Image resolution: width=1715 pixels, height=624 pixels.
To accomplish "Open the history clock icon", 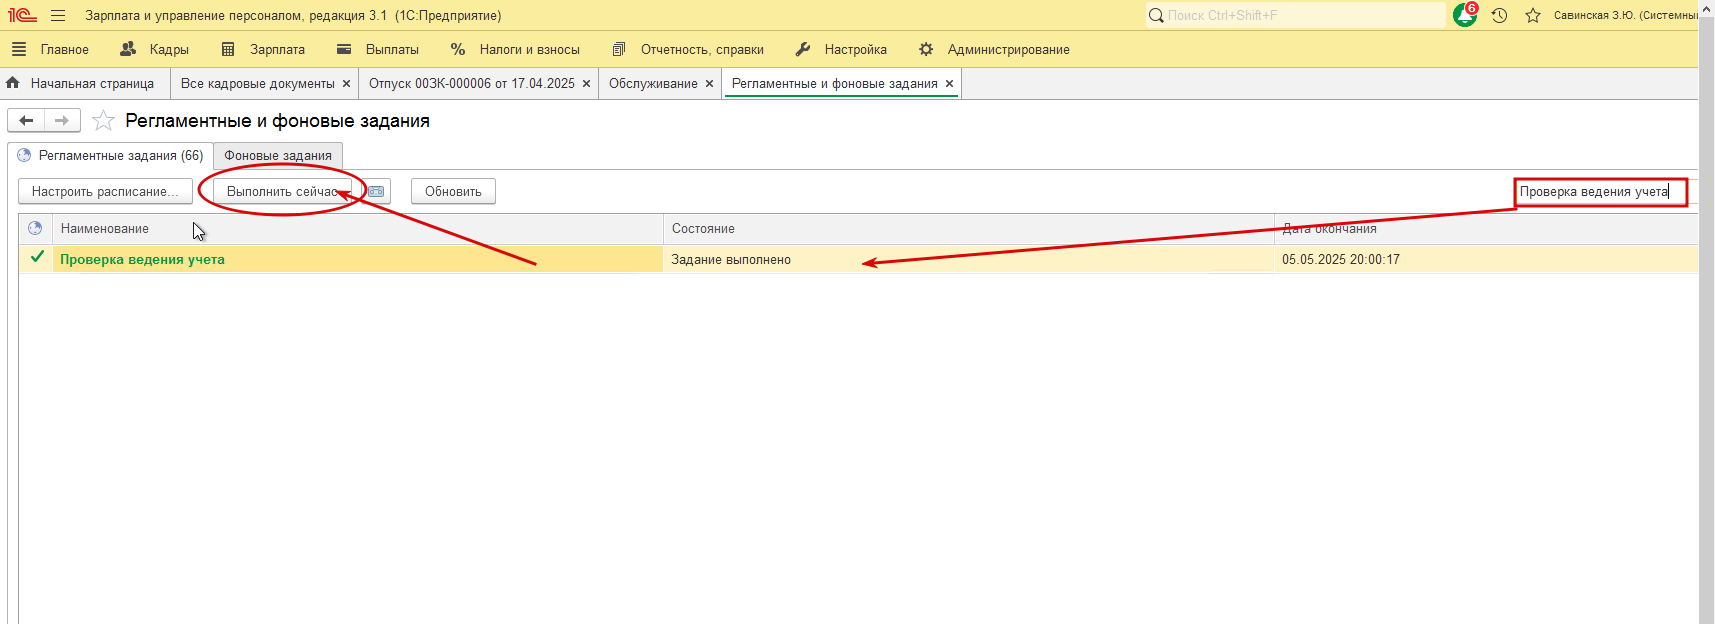I will 1499,16.
